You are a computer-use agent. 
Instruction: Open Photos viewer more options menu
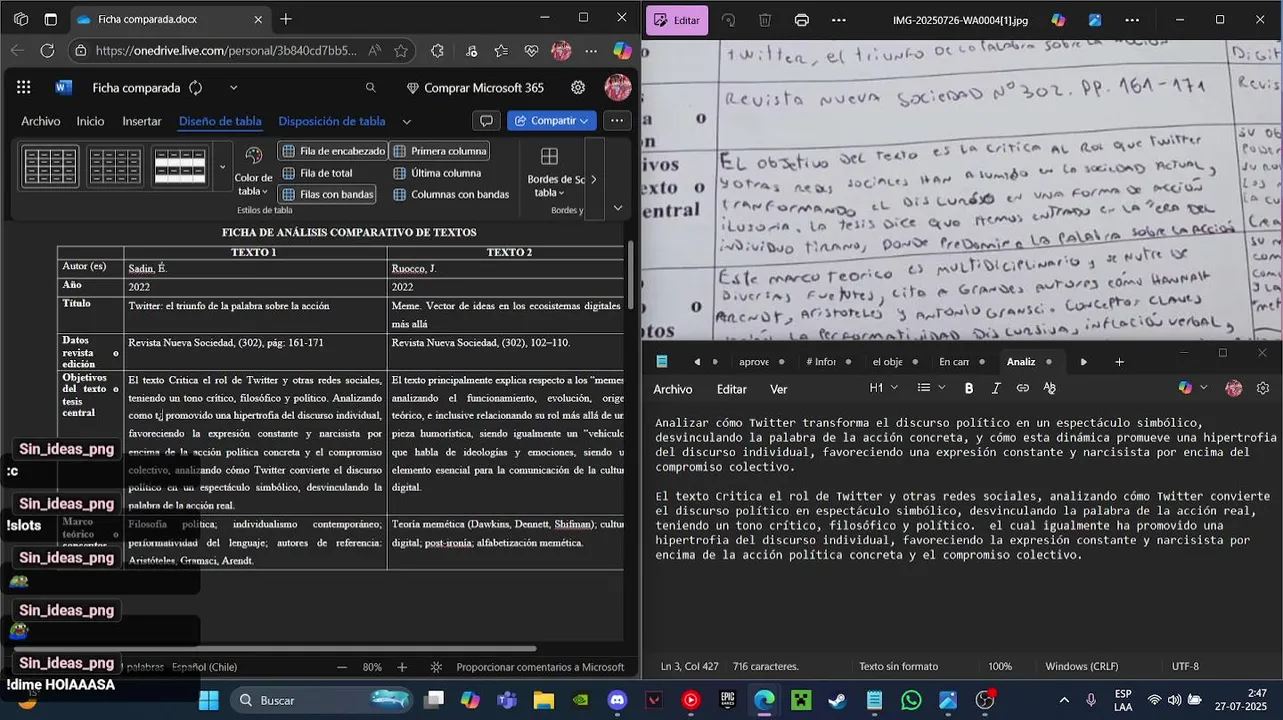coord(838,20)
